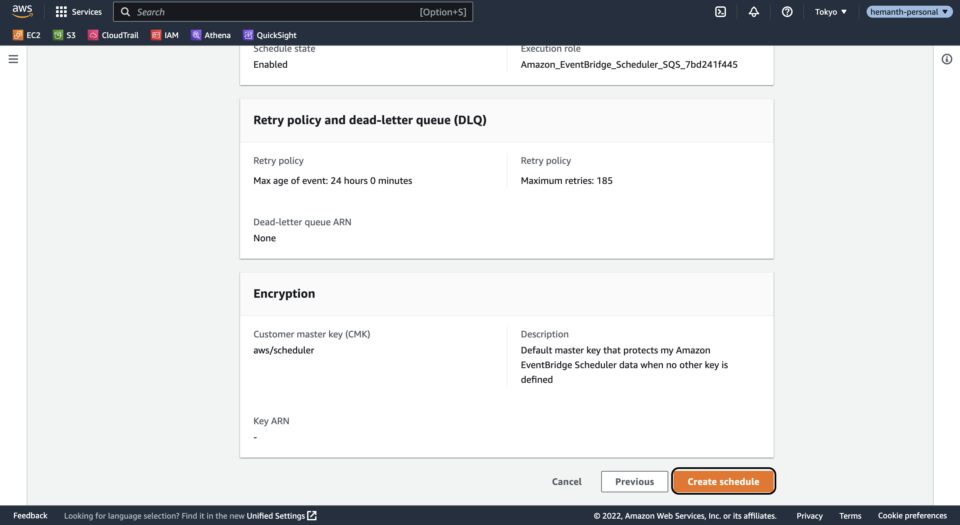Screen dimensions: 960x525
Task: Open the Privacy link
Action: point(809,516)
